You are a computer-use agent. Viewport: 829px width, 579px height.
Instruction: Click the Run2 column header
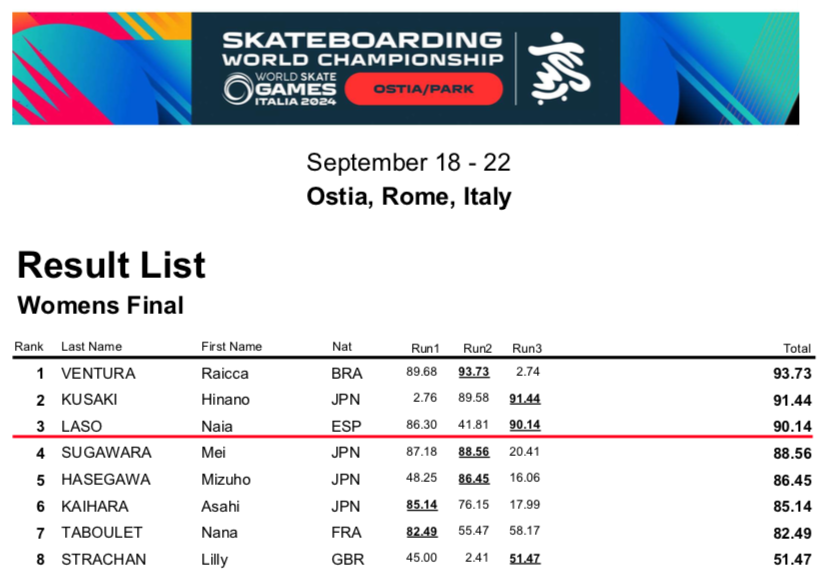(477, 348)
